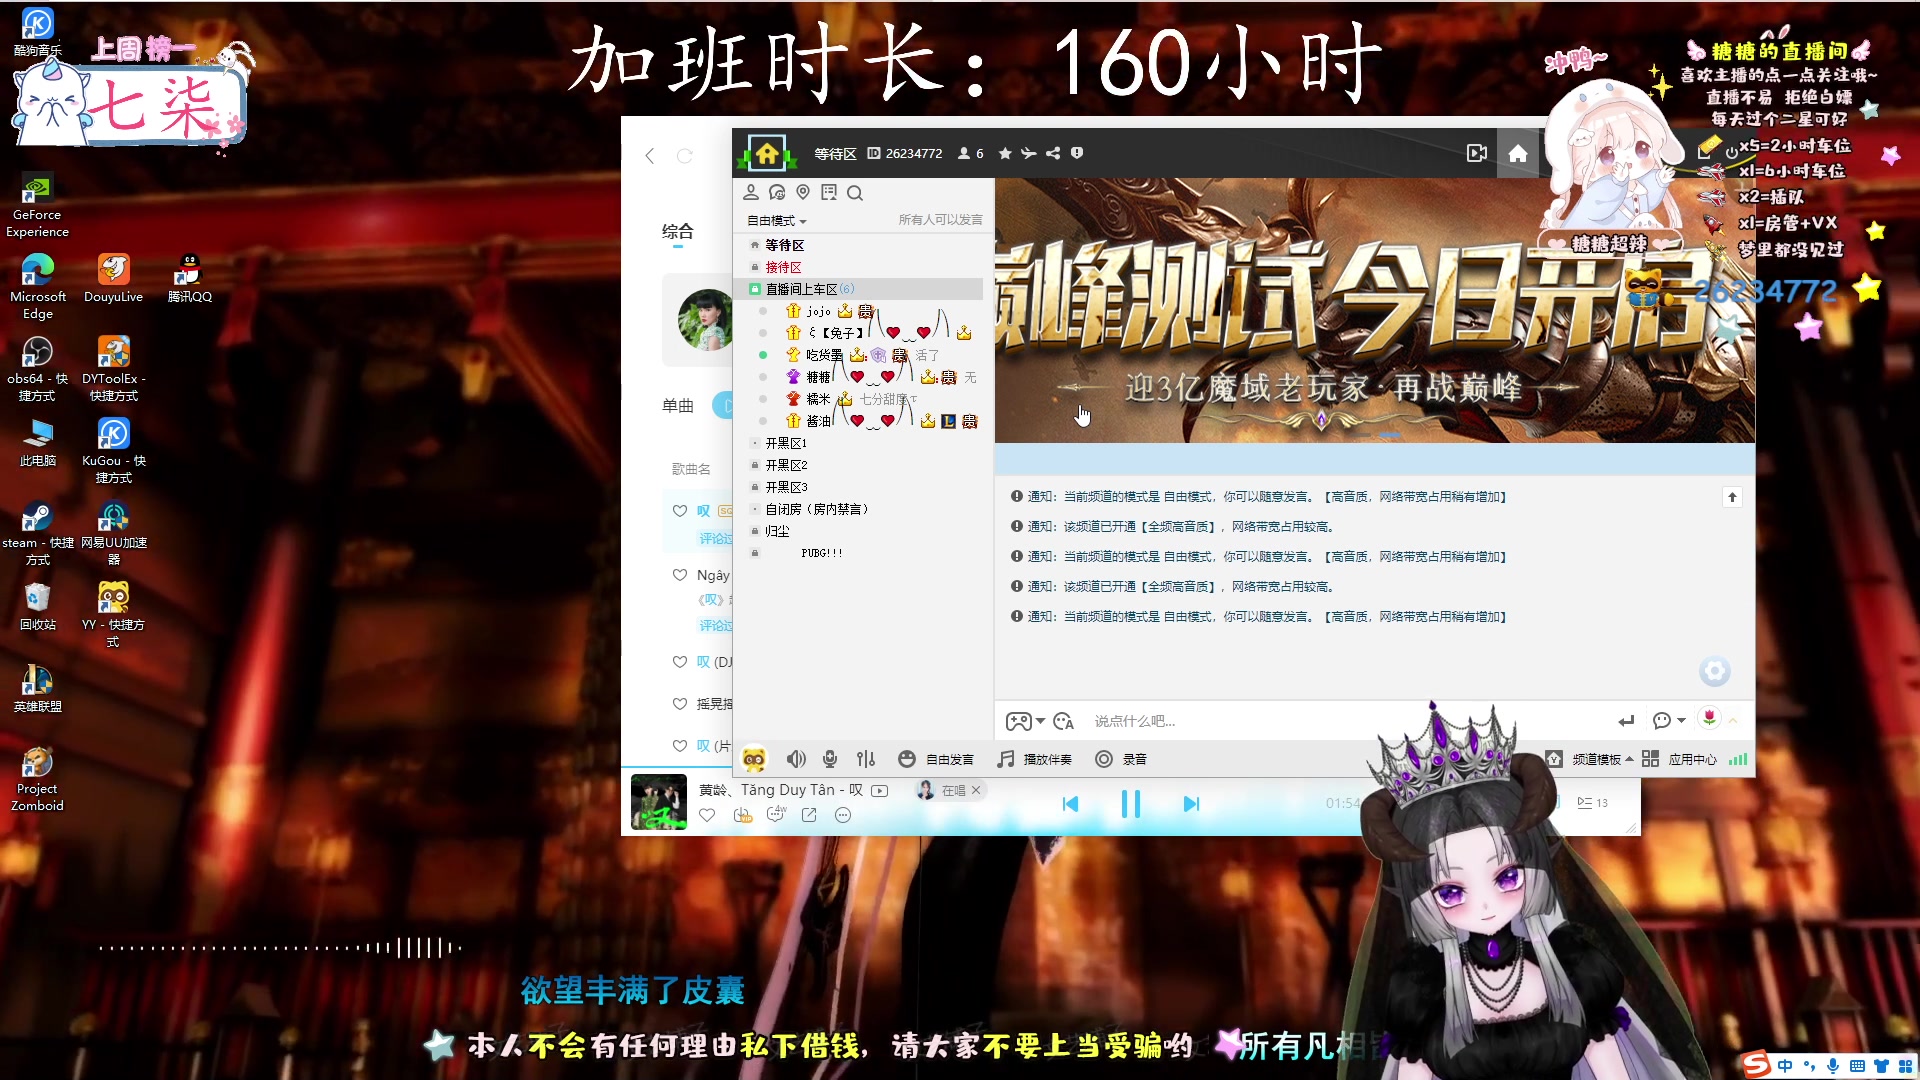Toggle favorite heart for song Ngày in KuGou list
Screen dimensions: 1920x1080
tap(680, 575)
